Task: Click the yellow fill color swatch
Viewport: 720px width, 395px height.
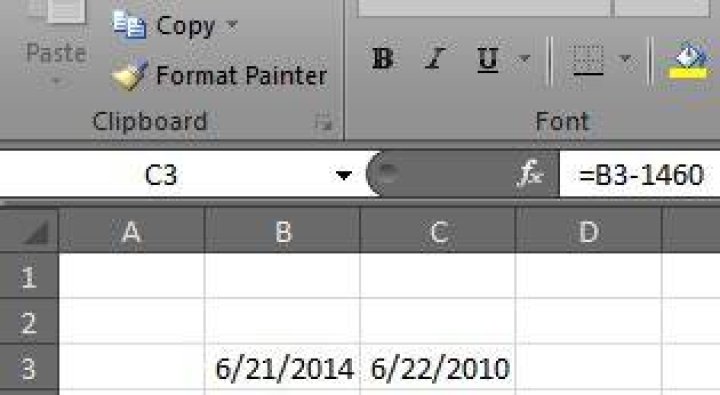Action: (687, 73)
